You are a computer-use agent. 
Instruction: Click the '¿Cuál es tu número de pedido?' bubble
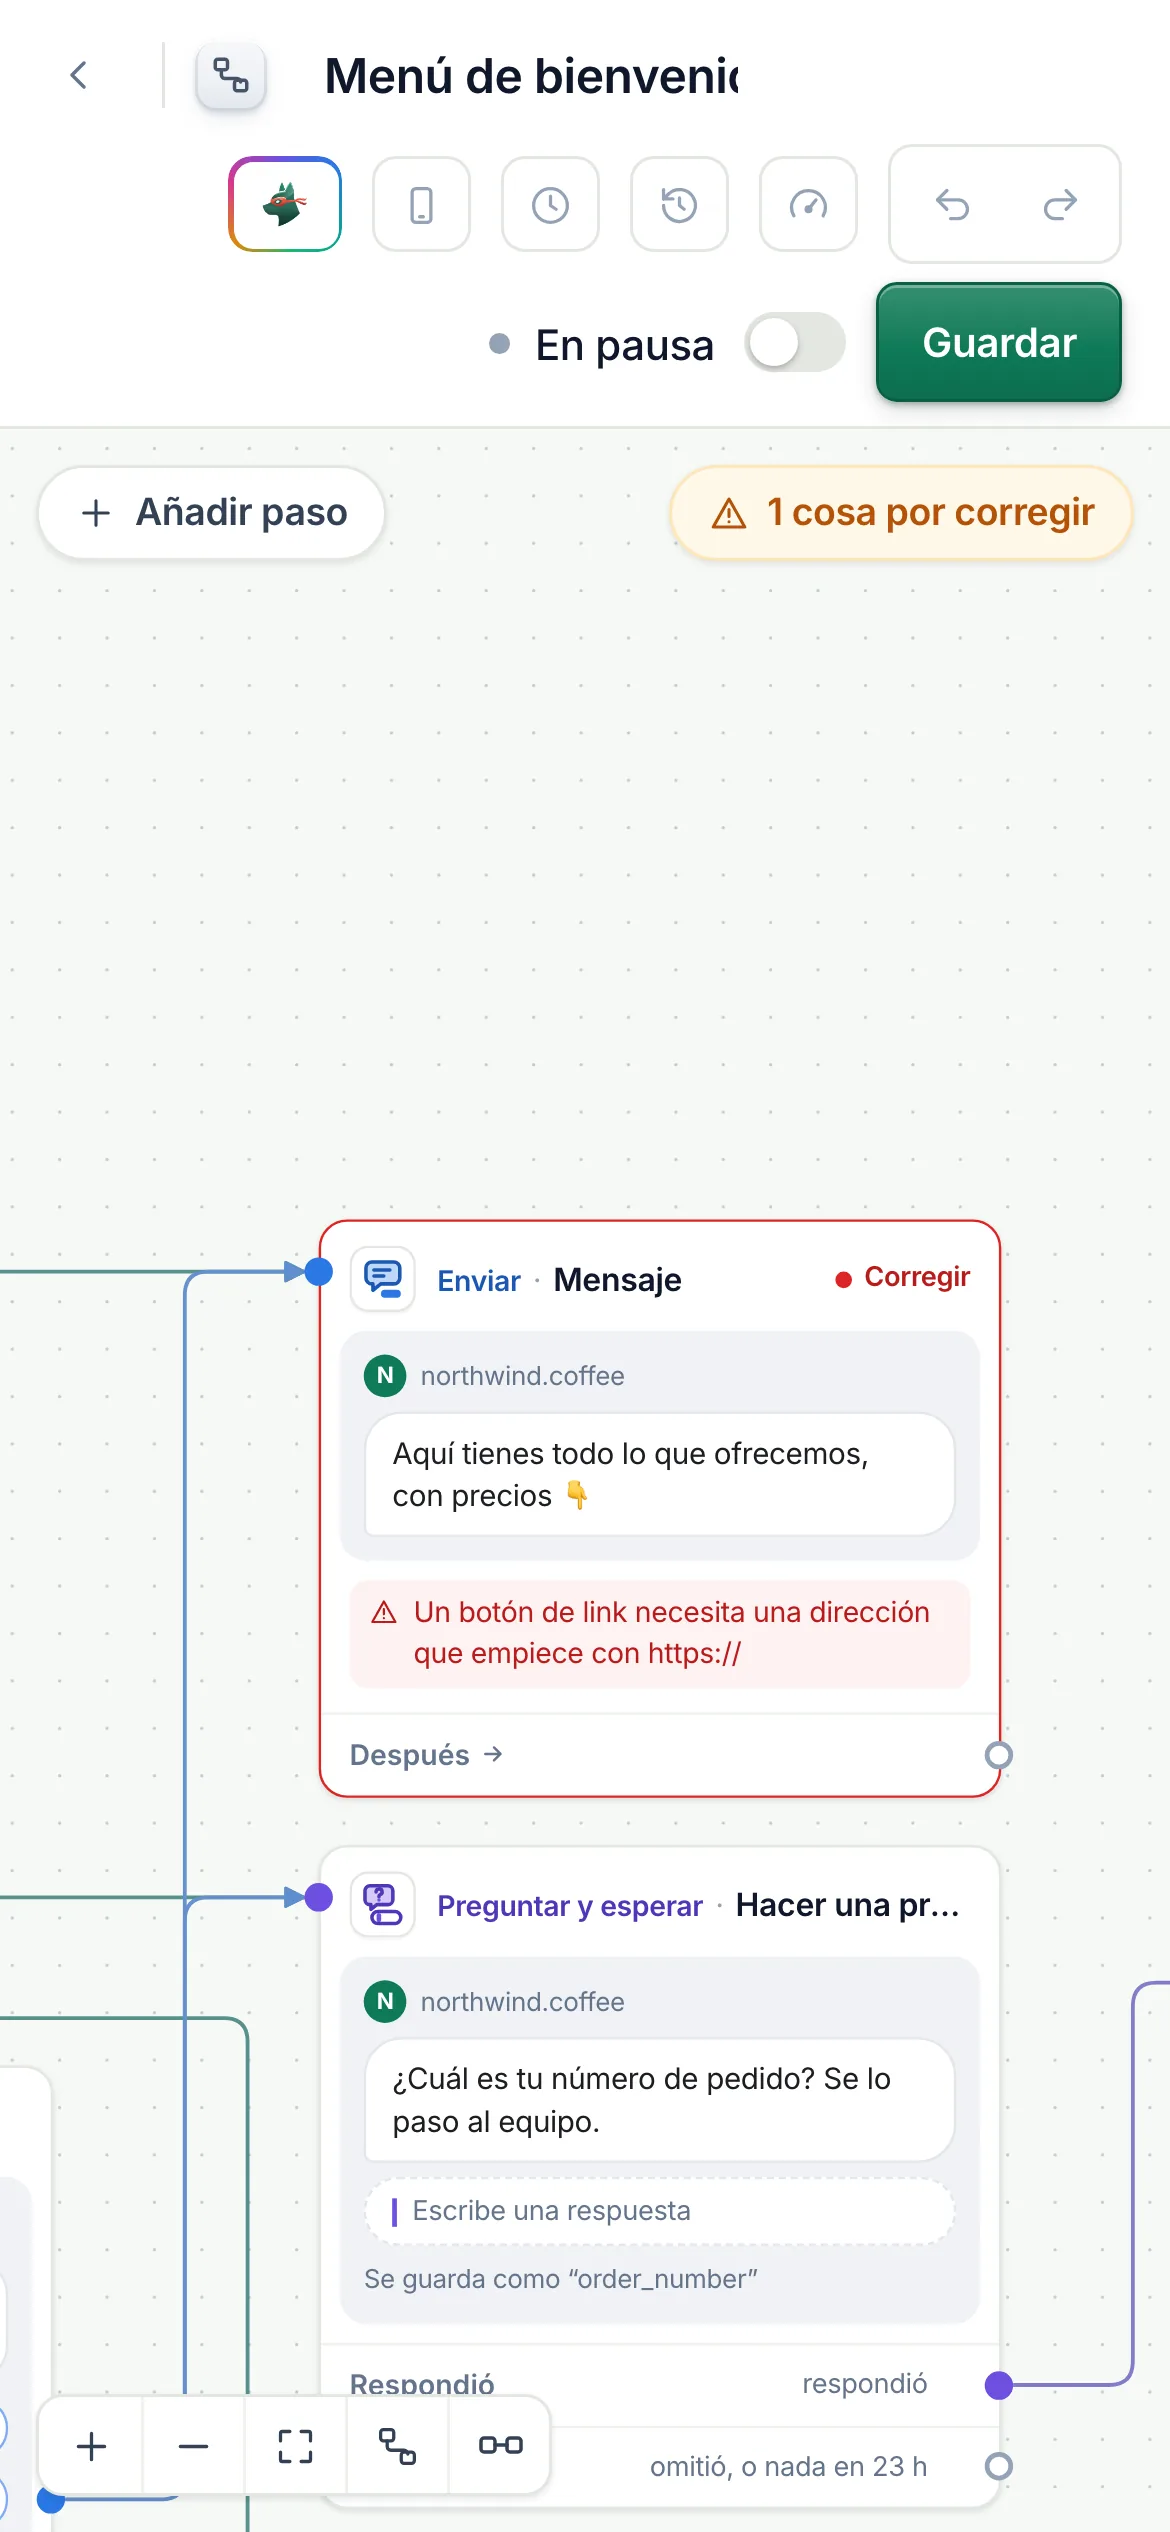(660, 2100)
